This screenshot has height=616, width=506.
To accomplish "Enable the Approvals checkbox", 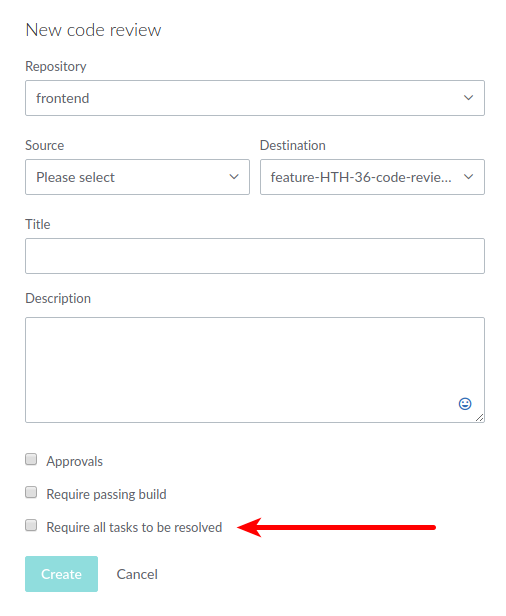I will pos(31,459).
